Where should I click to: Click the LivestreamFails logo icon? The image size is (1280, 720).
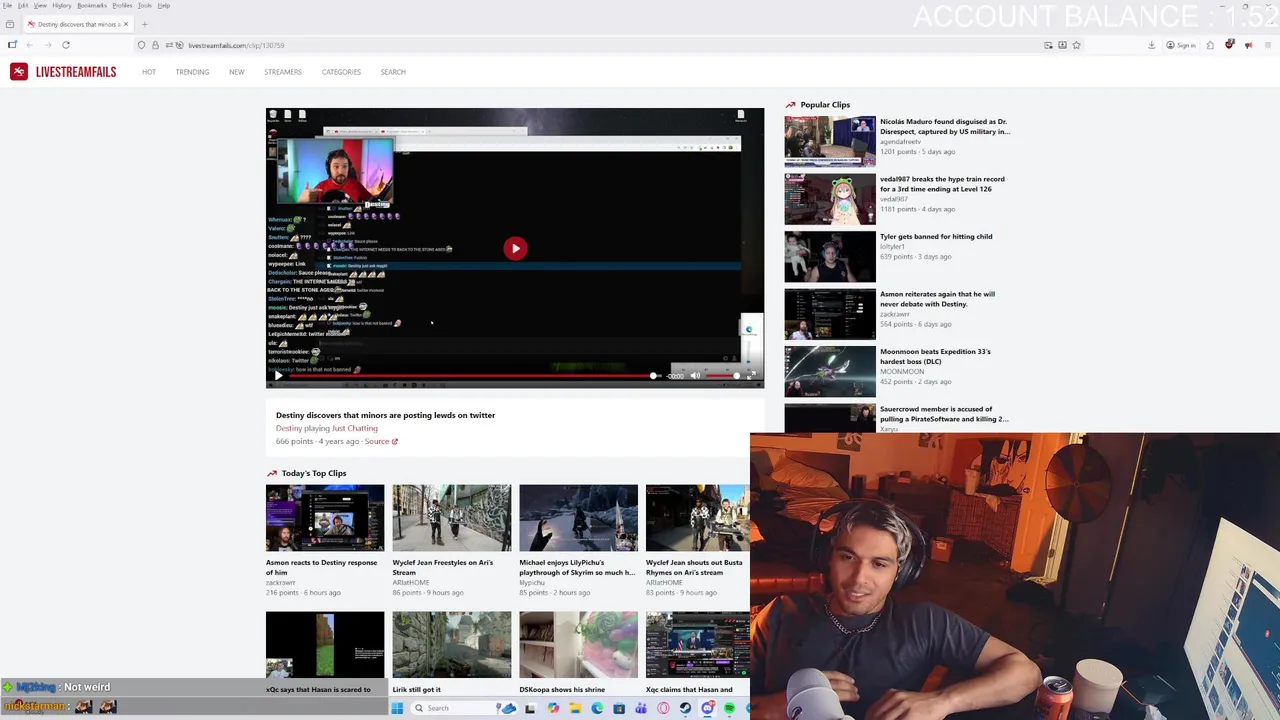(18, 72)
